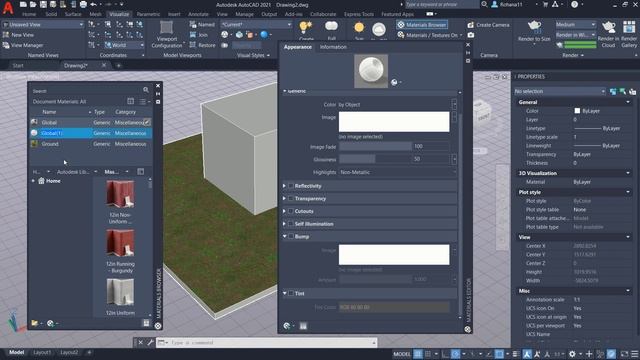This screenshot has height=360, width=640.
Task: Click the Create Material icon in Materials Editor bottom
Action: click(x=287, y=326)
